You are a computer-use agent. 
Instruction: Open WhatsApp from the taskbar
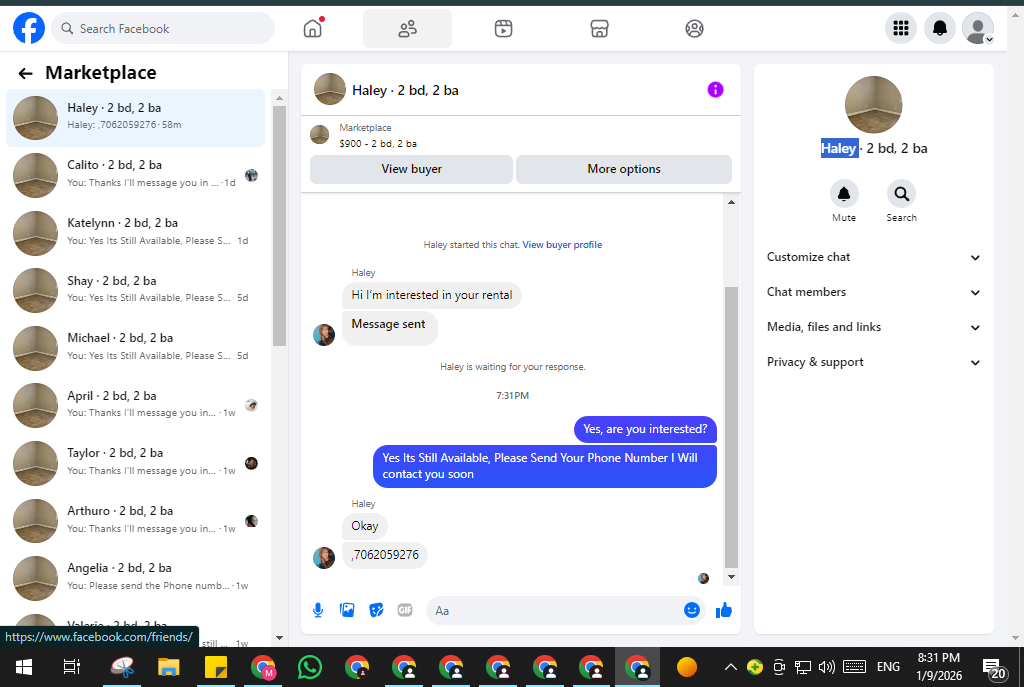pos(310,667)
